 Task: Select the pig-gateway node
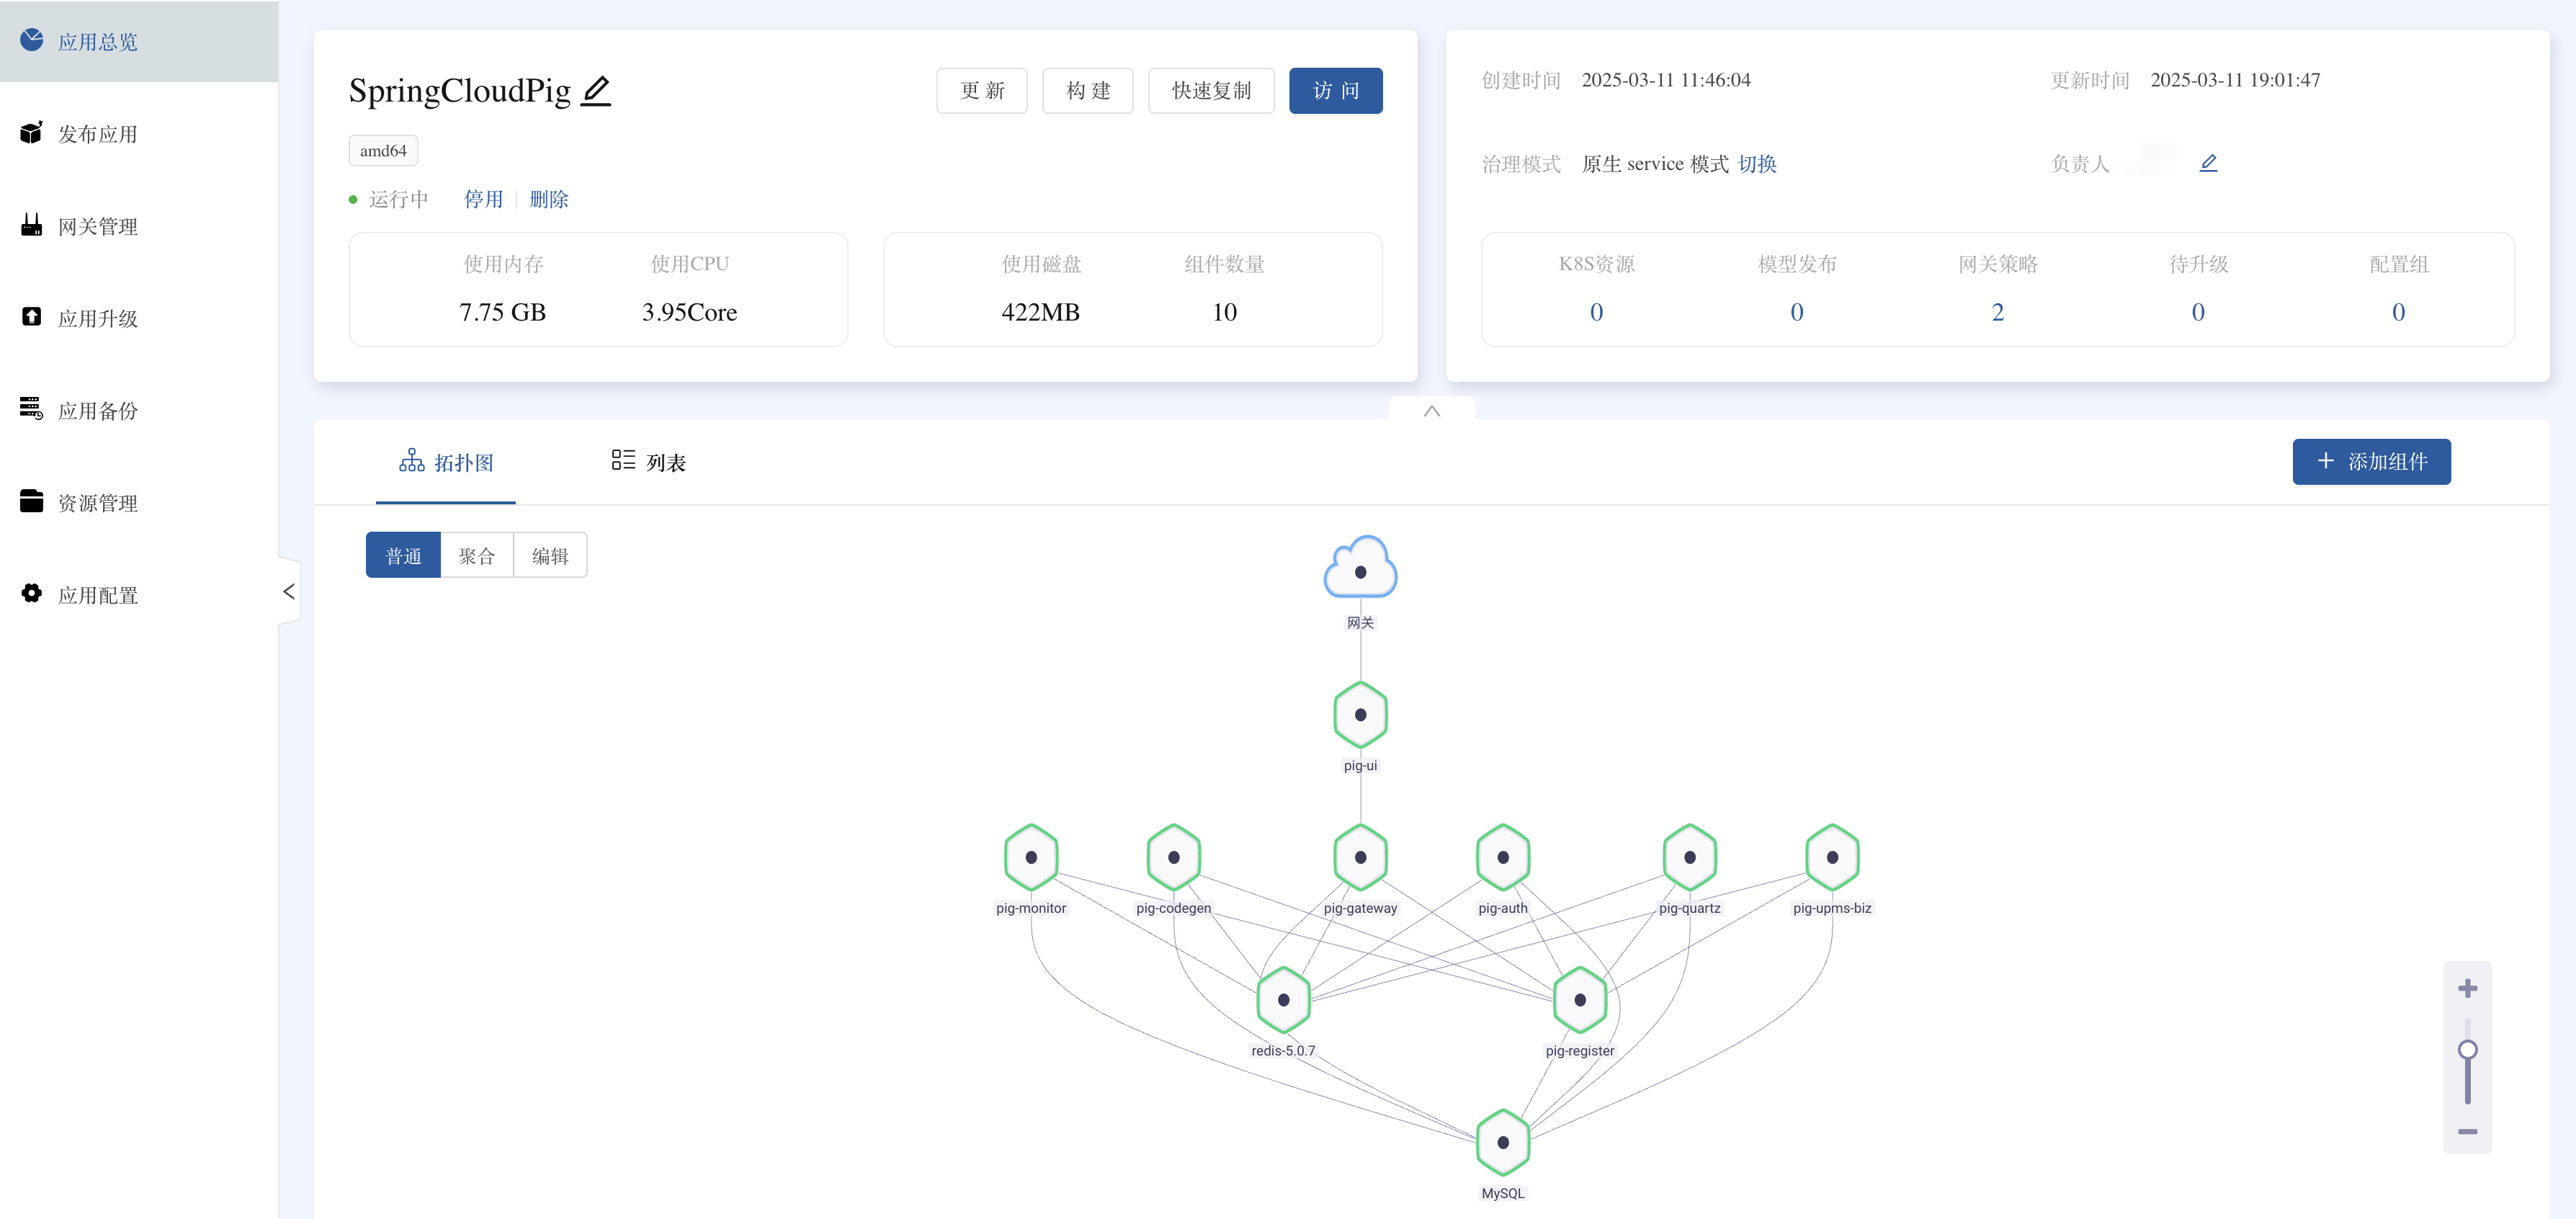(x=1360, y=857)
